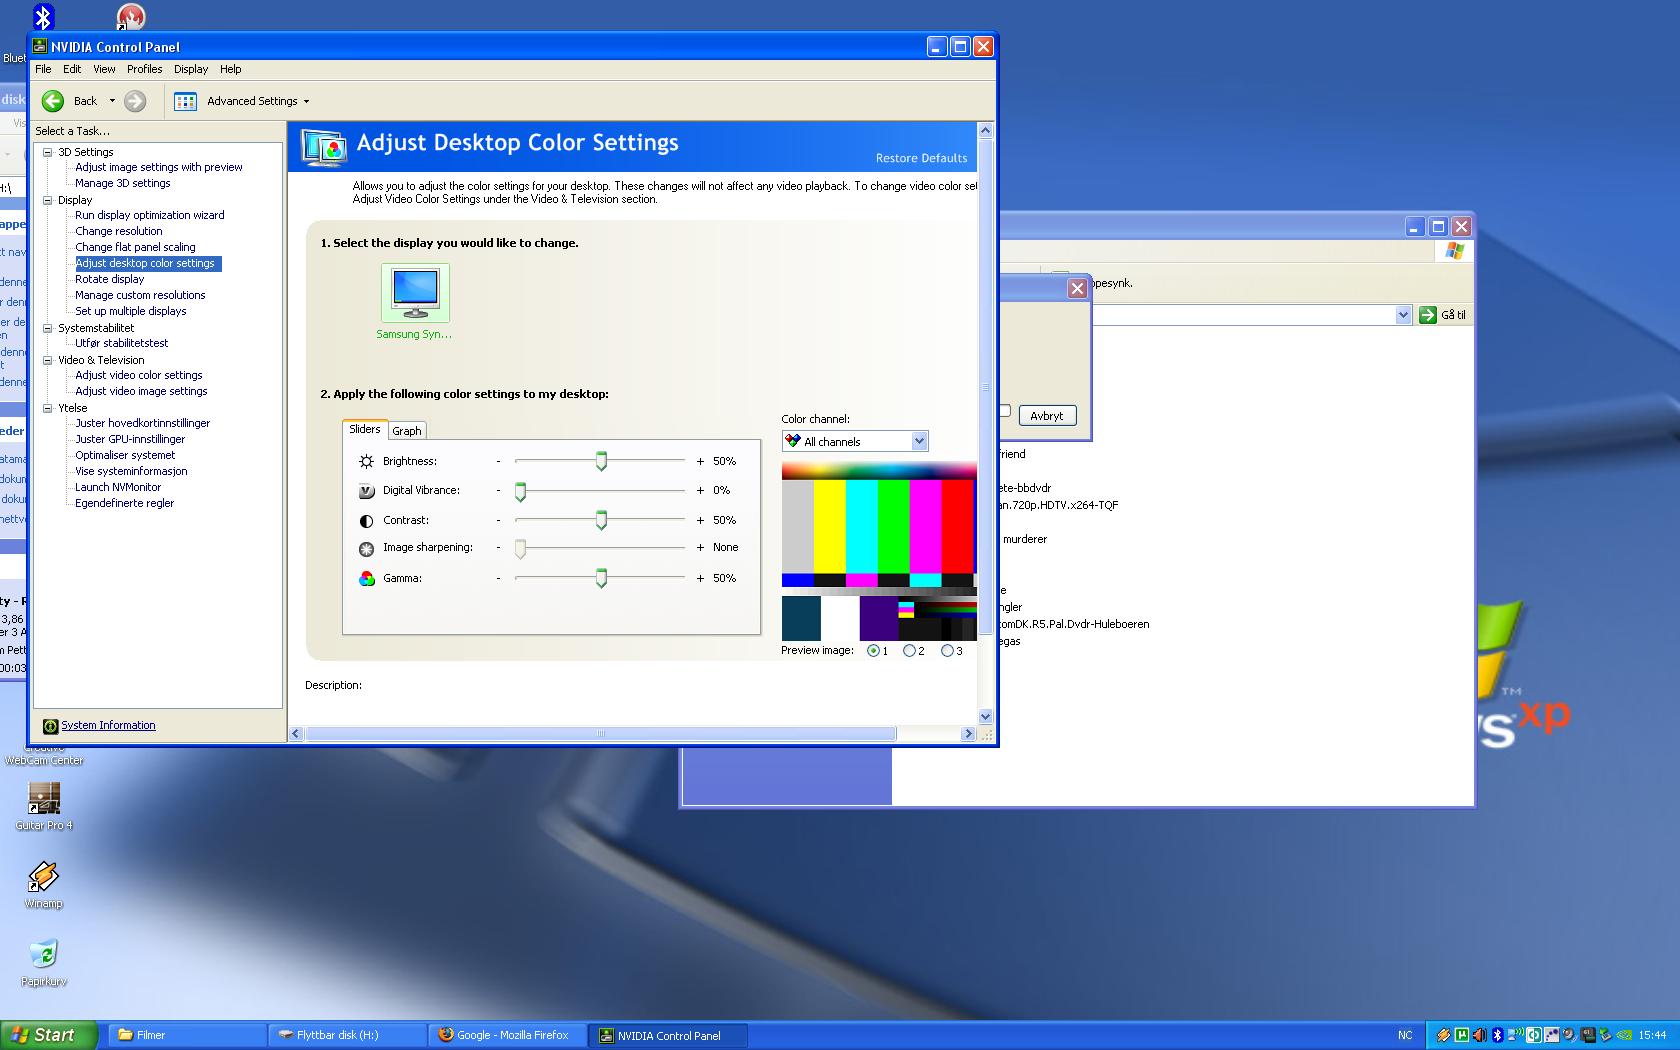The width and height of the screenshot is (1680, 1050).
Task: Collapse the 3D Settings tree node
Action: tap(47, 152)
